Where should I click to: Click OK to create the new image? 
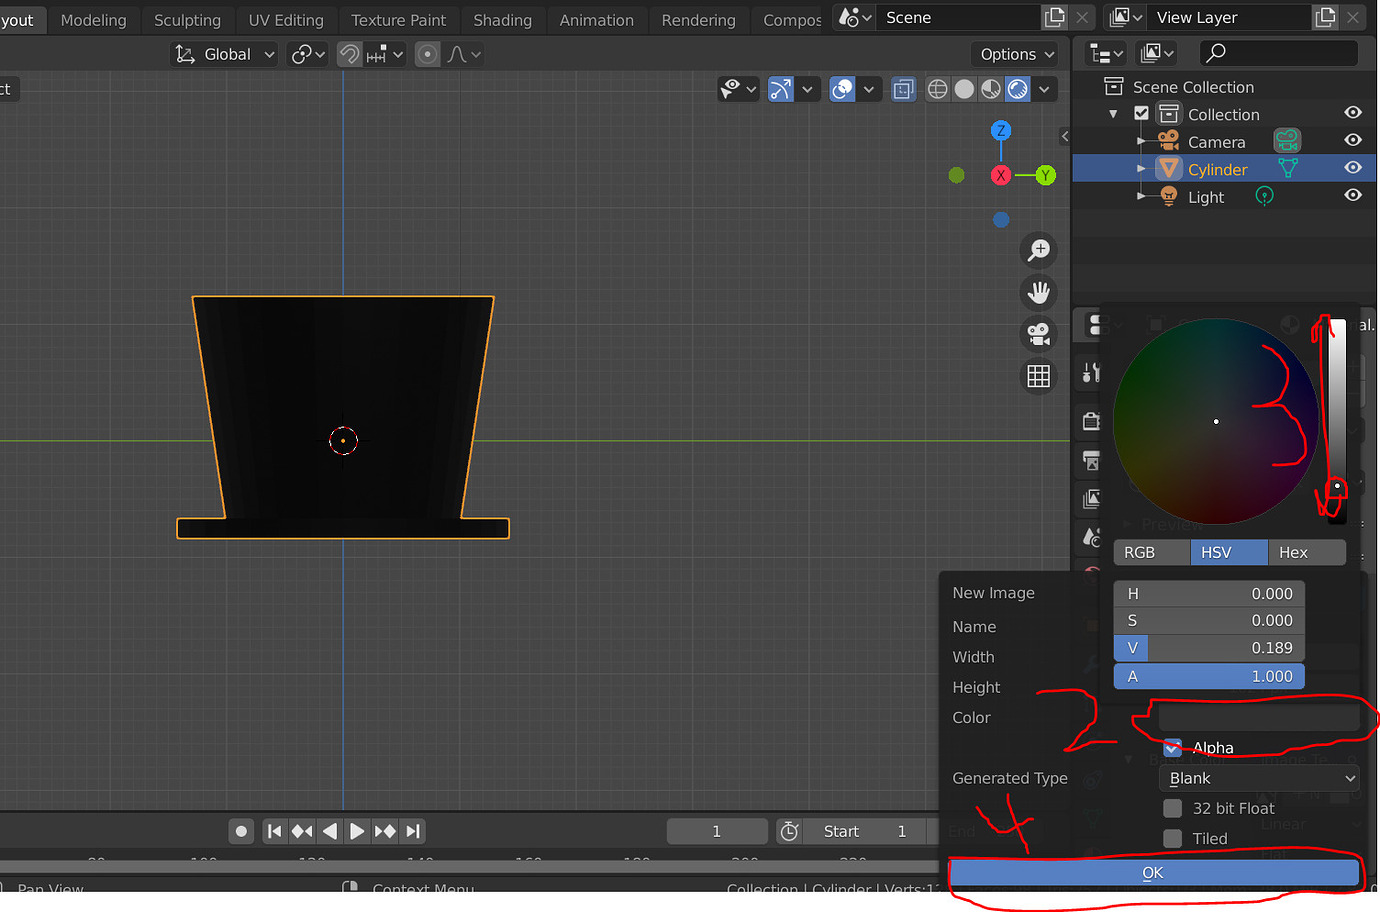coord(1153,873)
